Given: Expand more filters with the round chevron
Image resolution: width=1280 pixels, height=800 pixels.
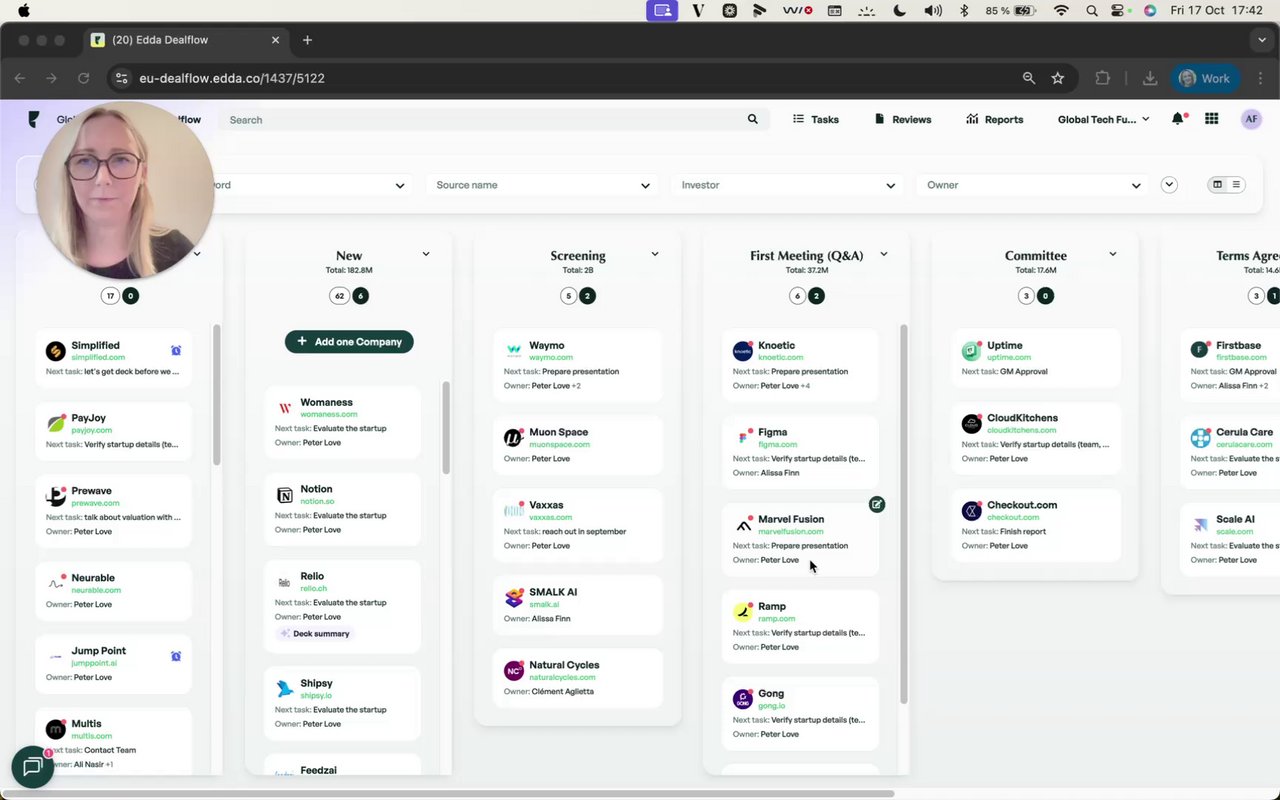Looking at the screenshot, I should coord(1169,185).
